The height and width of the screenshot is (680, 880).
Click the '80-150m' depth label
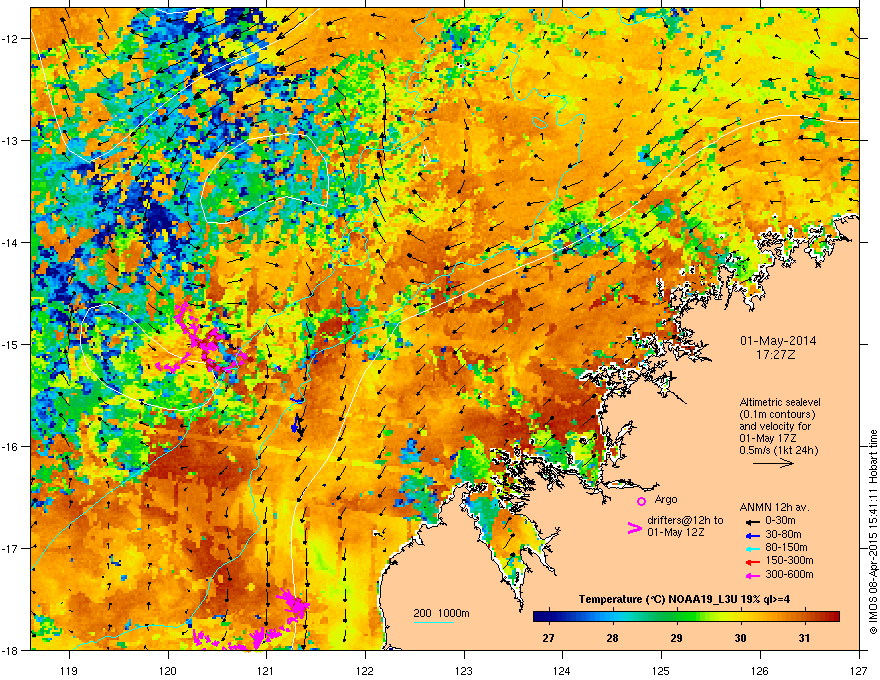pos(786,547)
